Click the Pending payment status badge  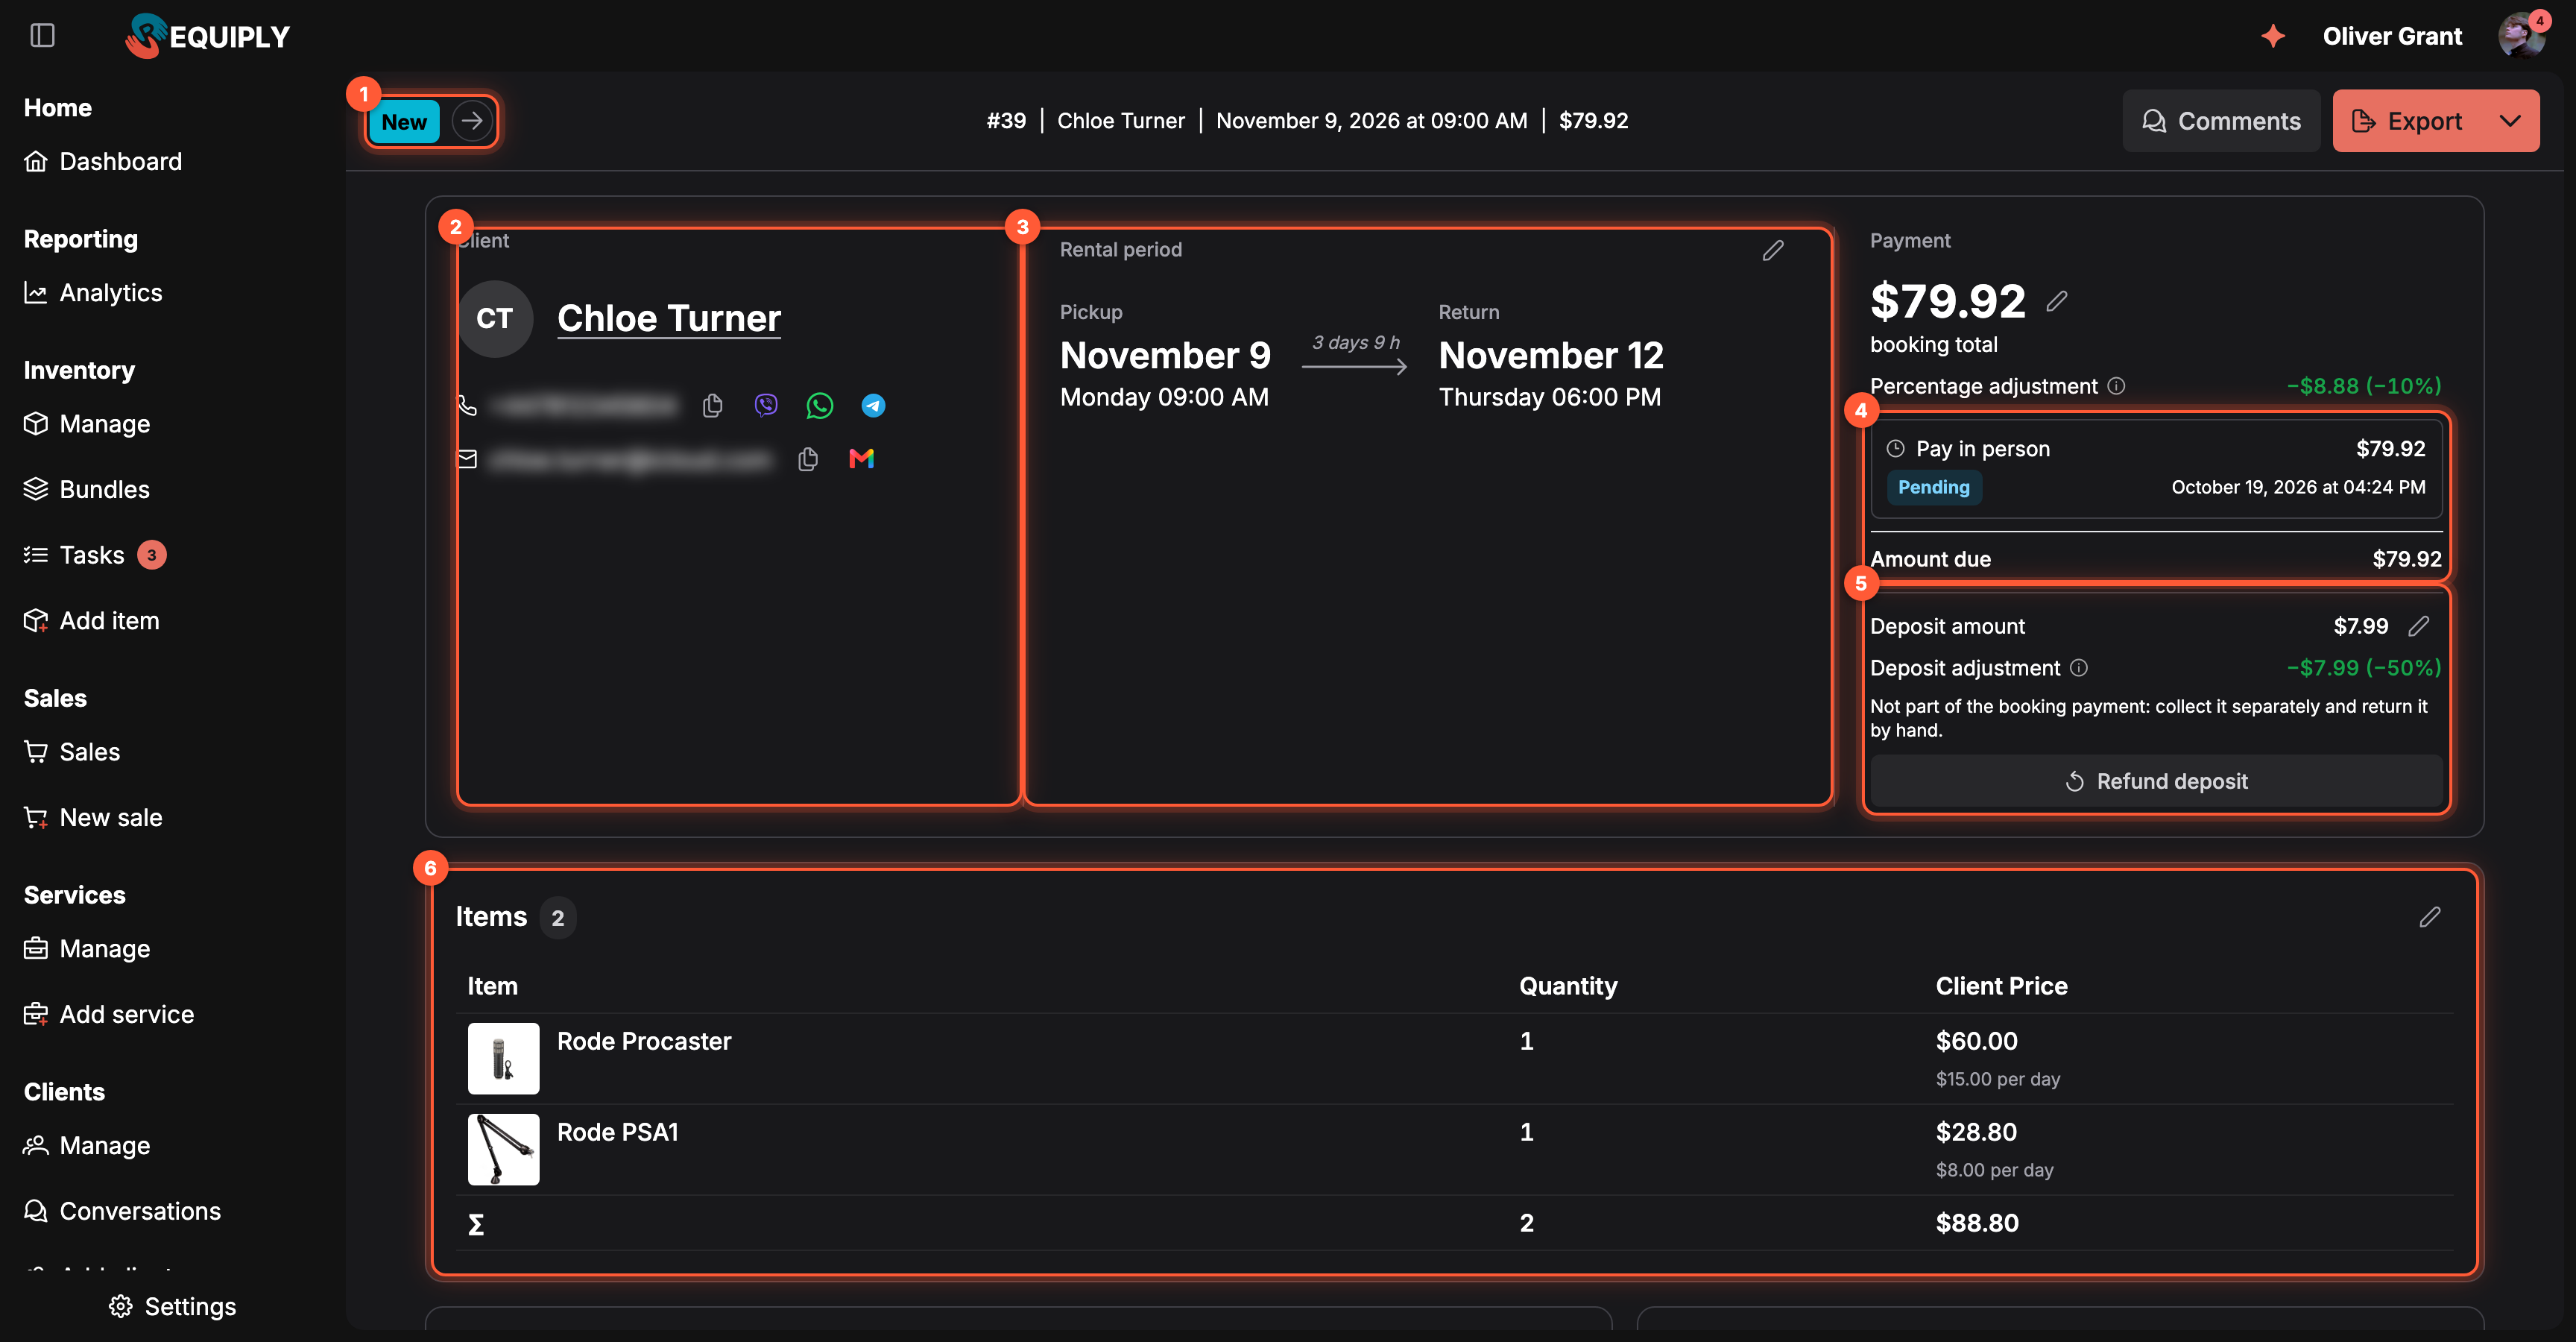[1933, 487]
